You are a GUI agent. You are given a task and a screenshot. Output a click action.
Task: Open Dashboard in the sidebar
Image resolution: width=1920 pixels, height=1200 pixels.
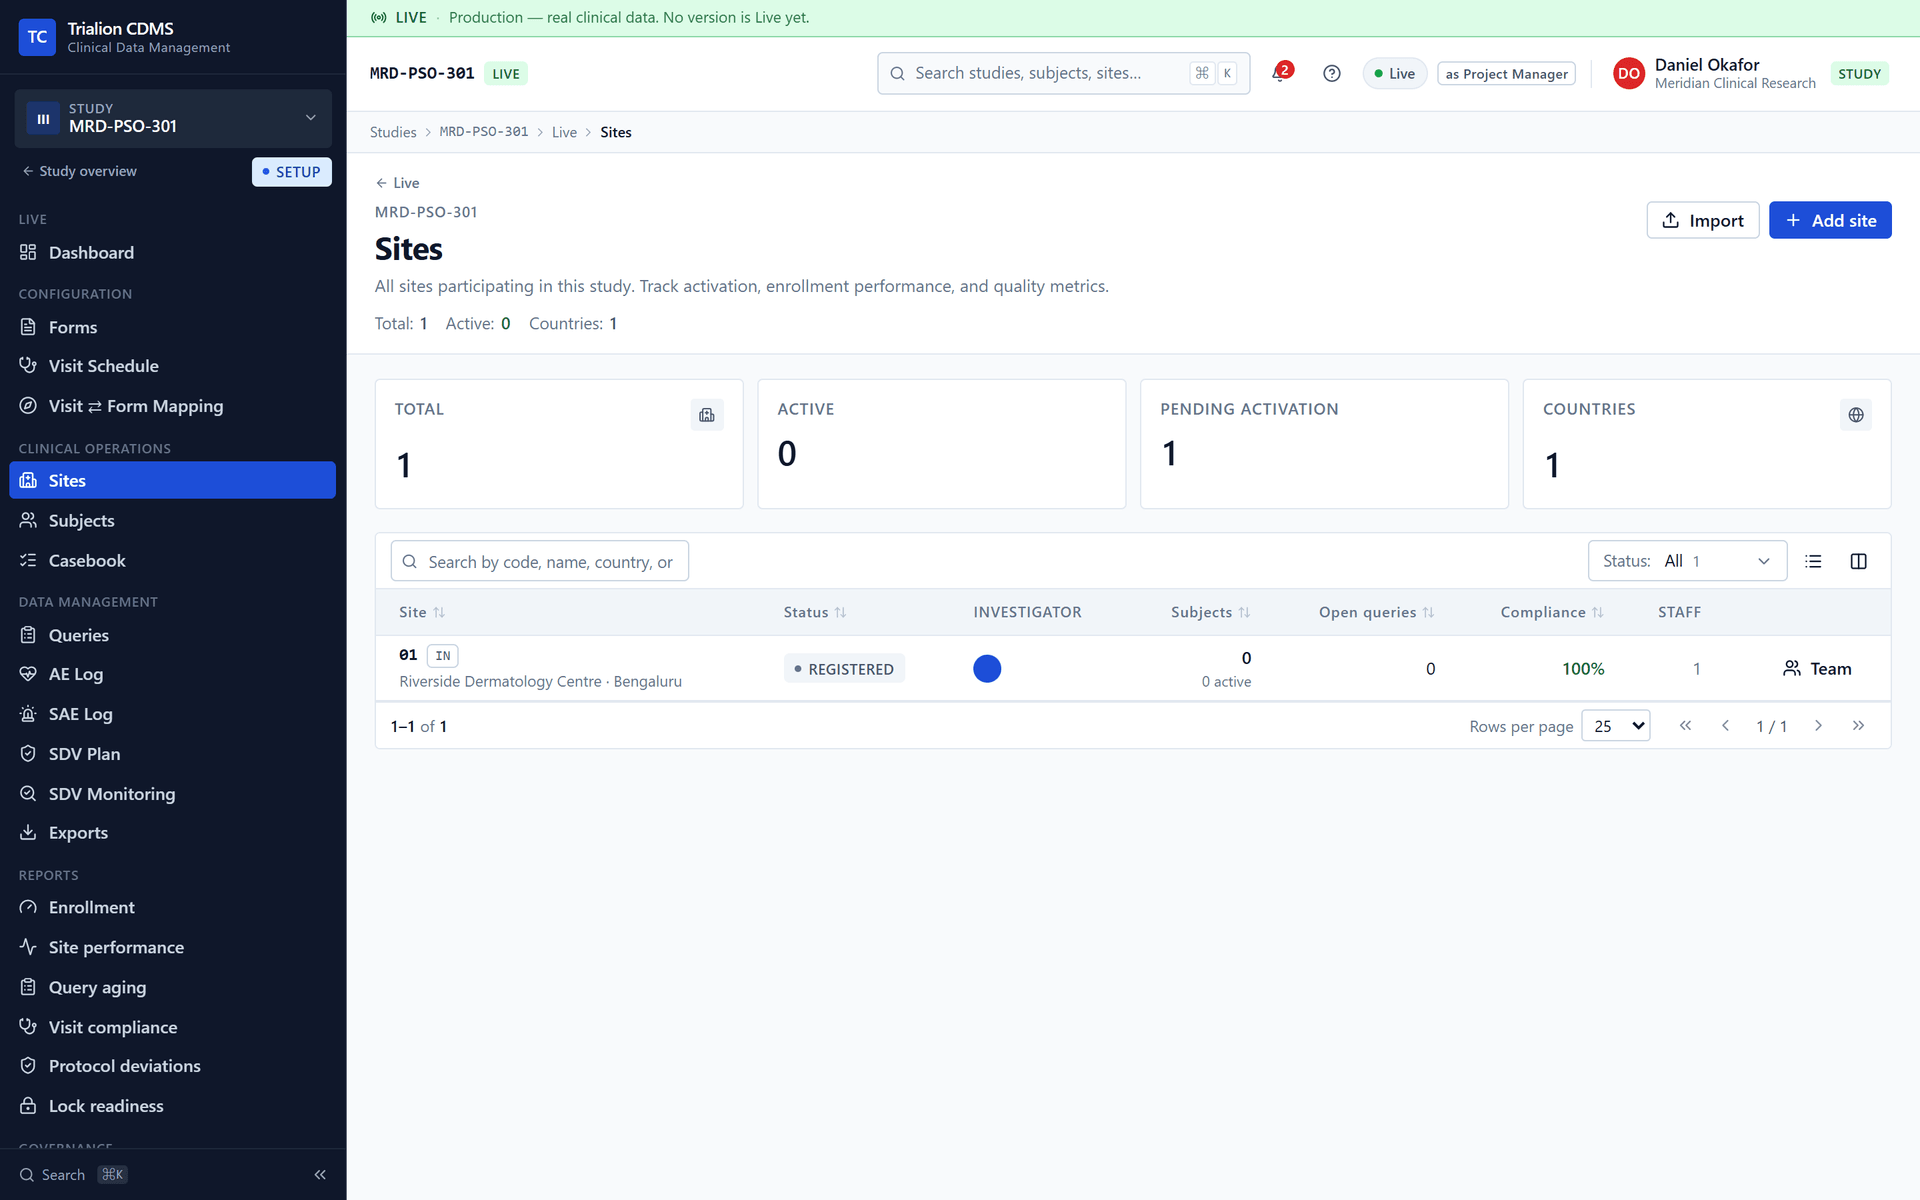[173, 253]
